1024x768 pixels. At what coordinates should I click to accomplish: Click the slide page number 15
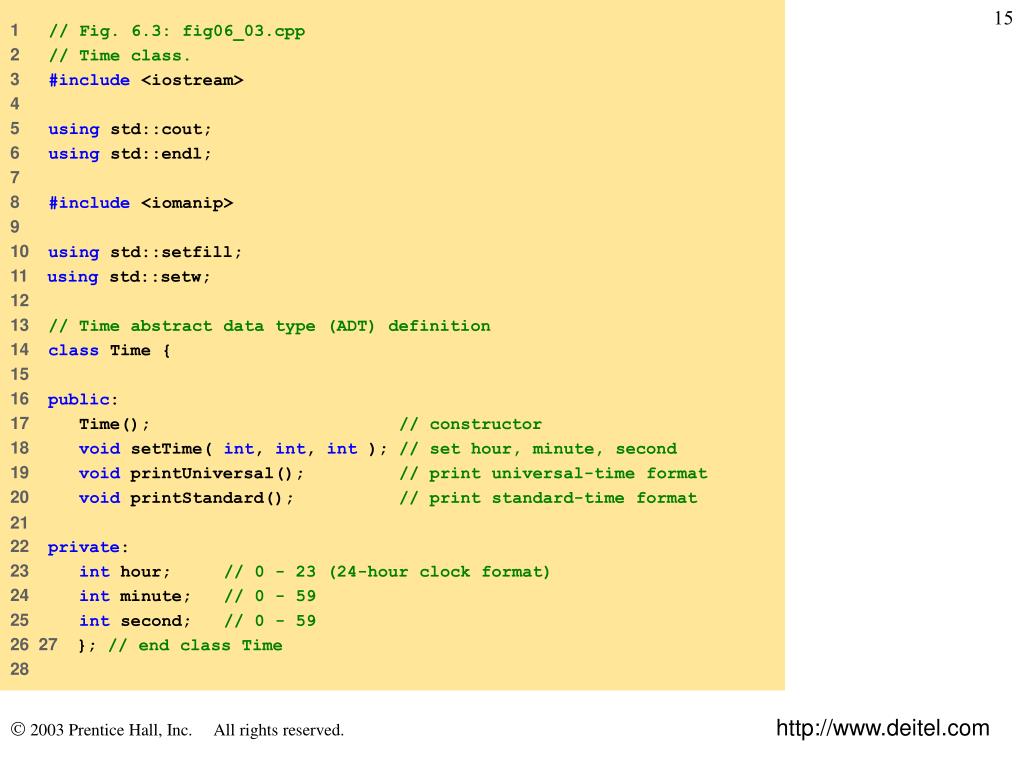1003,18
